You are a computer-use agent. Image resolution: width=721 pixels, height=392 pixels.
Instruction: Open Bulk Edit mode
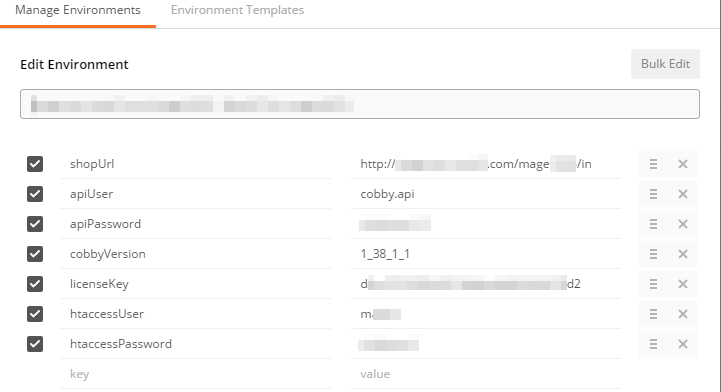click(665, 64)
